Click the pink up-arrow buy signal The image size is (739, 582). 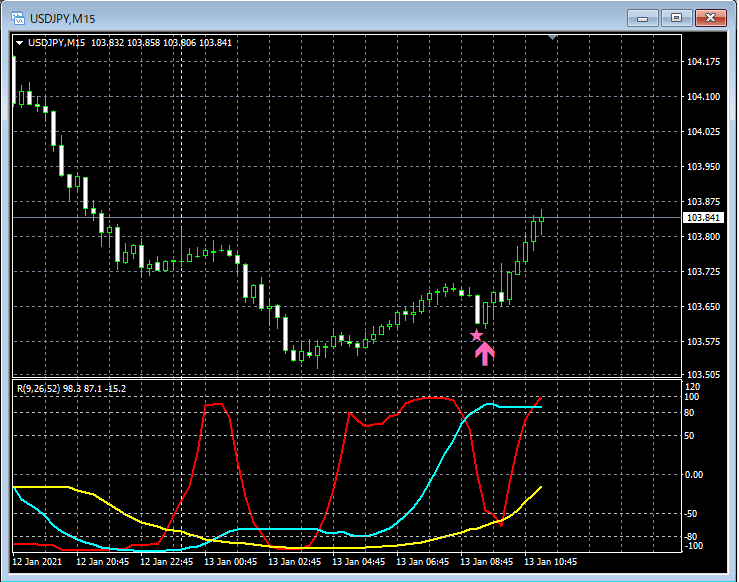pos(484,353)
